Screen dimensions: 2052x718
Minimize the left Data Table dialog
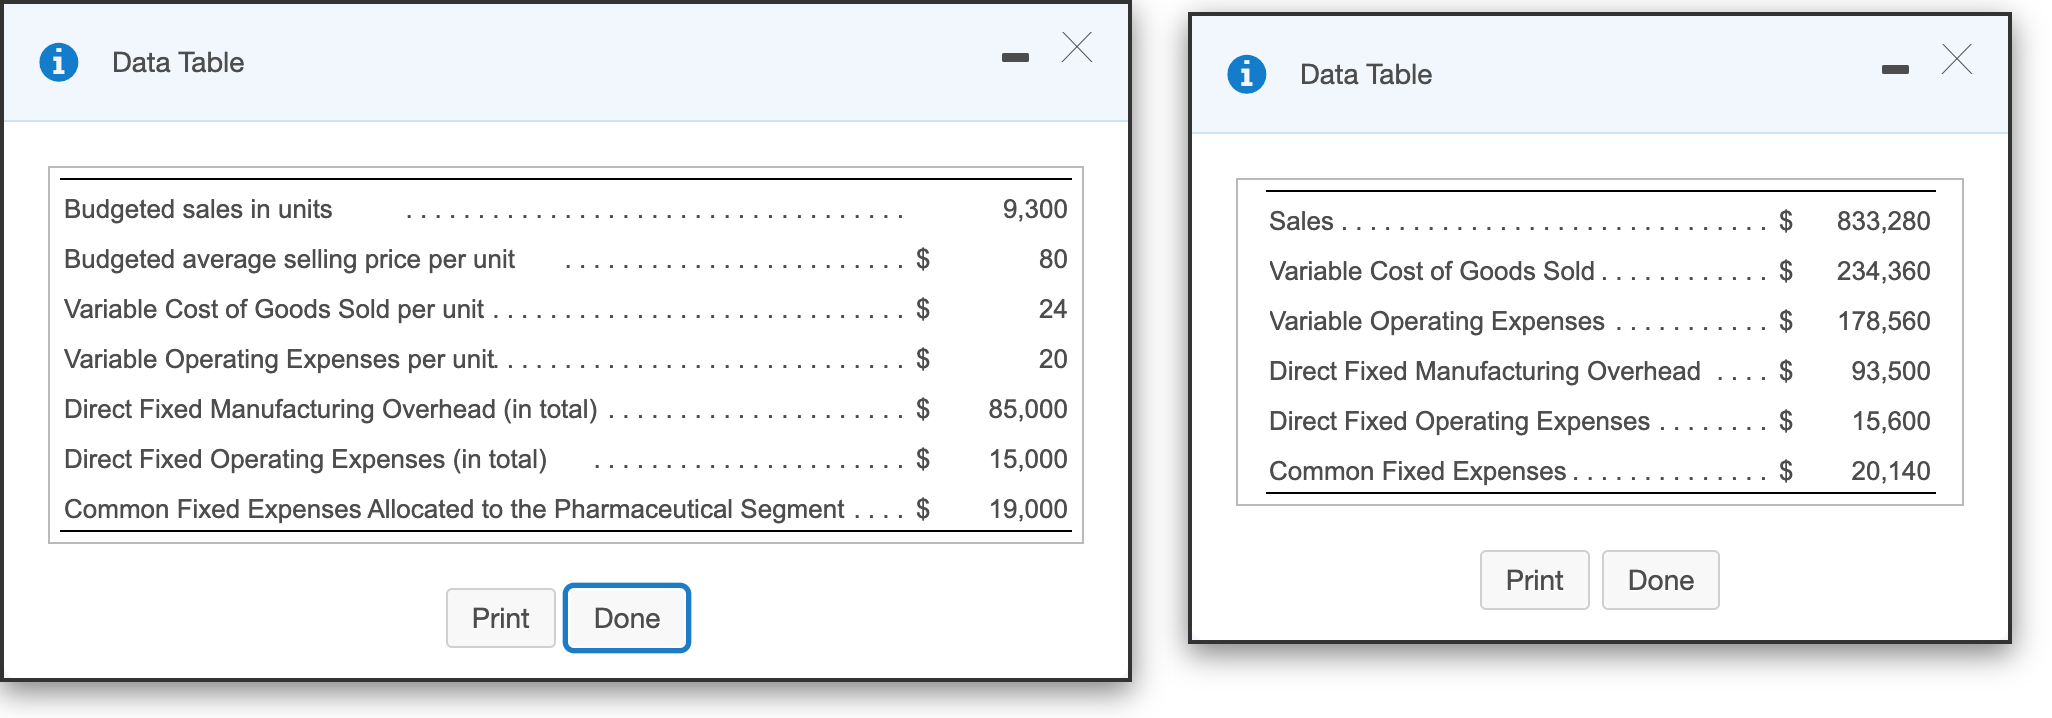tap(1015, 58)
